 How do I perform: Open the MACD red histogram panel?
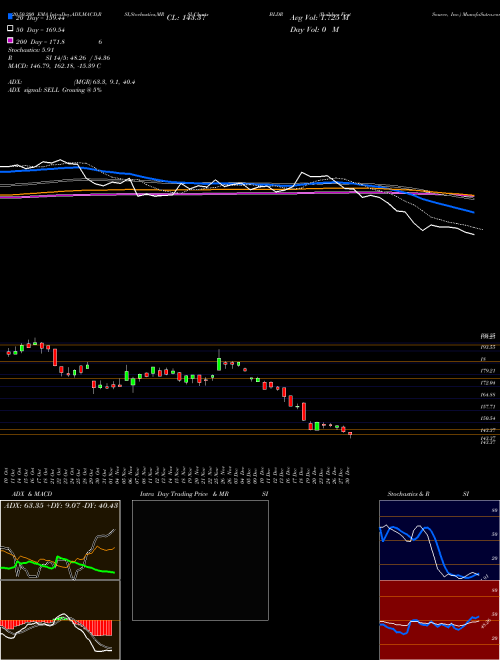click(x=60, y=620)
